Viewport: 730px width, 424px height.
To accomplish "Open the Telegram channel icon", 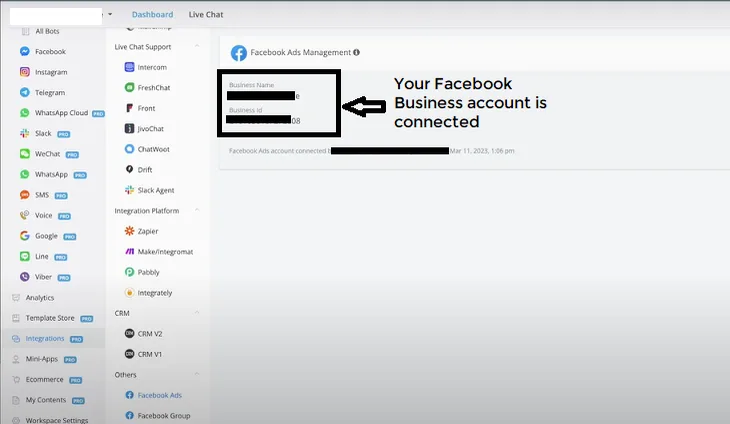I will (x=25, y=92).
